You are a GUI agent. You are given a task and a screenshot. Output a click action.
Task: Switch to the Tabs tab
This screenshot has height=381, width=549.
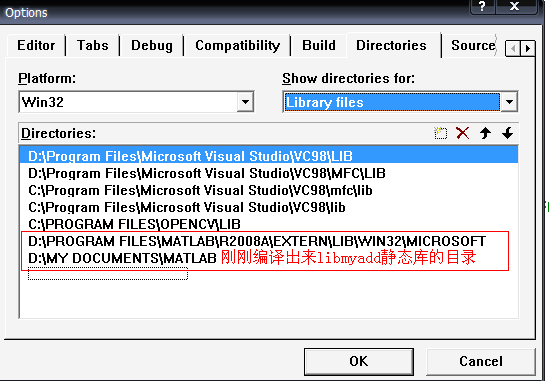(92, 46)
